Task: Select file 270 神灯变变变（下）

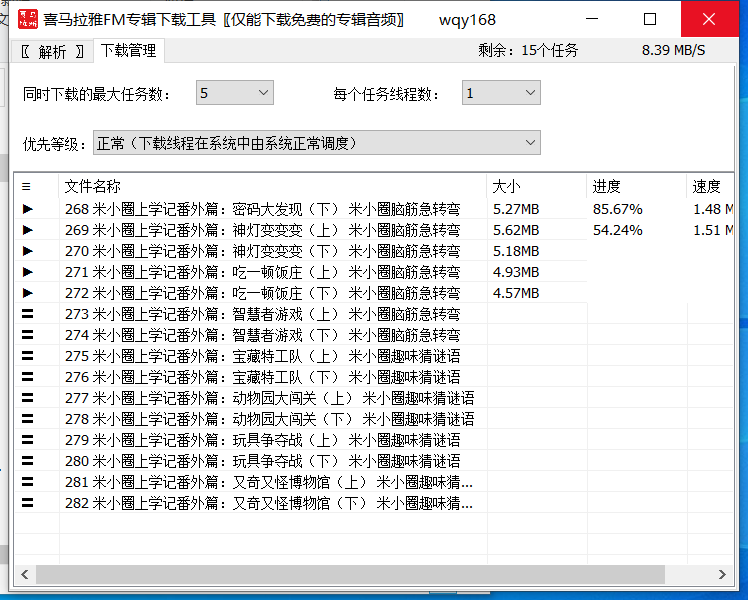Action: [x=262, y=251]
